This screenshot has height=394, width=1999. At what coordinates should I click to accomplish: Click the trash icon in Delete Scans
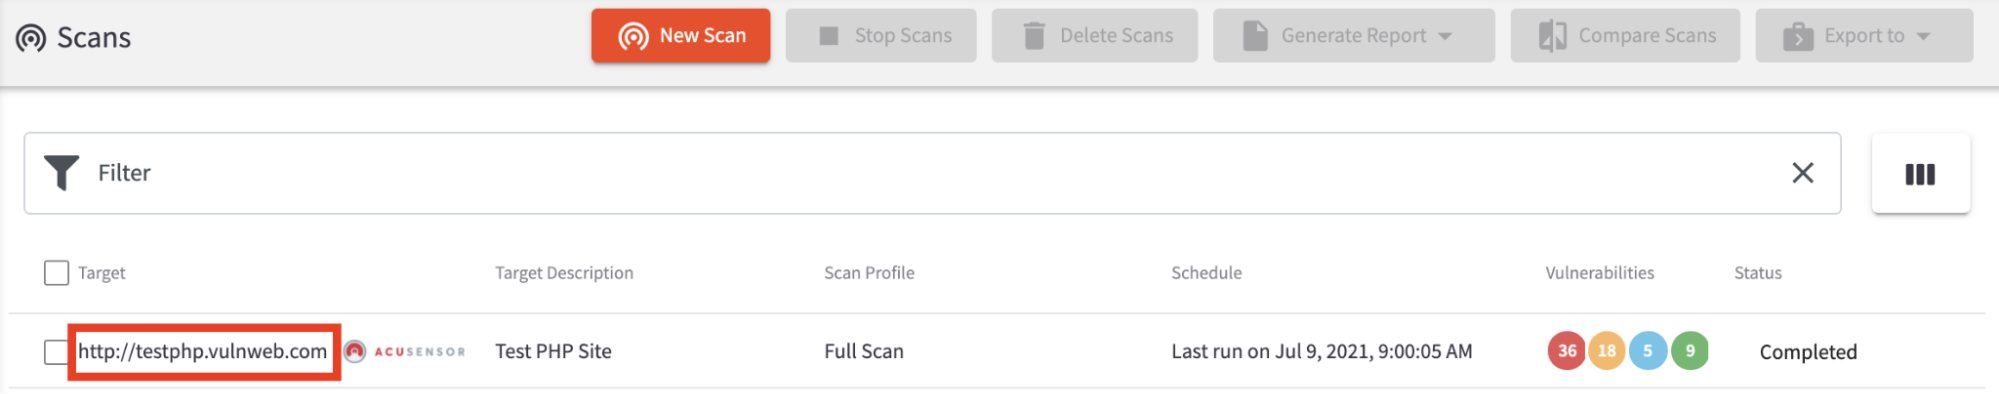tap(1034, 36)
